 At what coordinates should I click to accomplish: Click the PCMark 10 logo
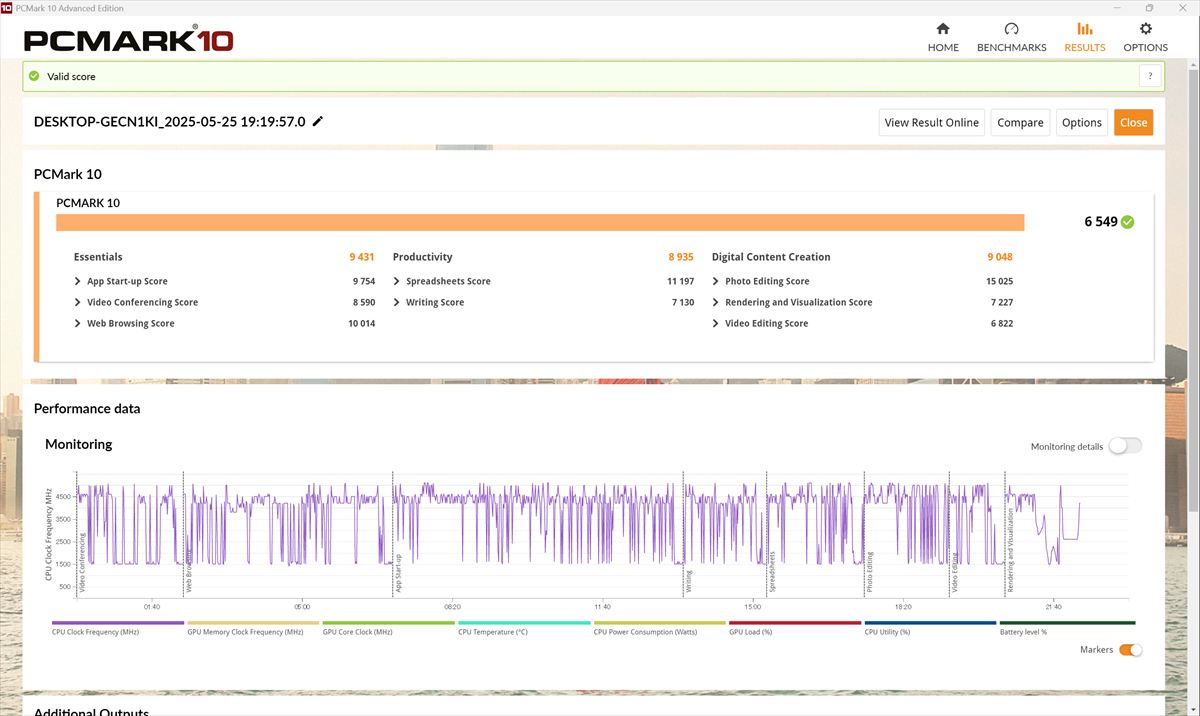(x=129, y=40)
